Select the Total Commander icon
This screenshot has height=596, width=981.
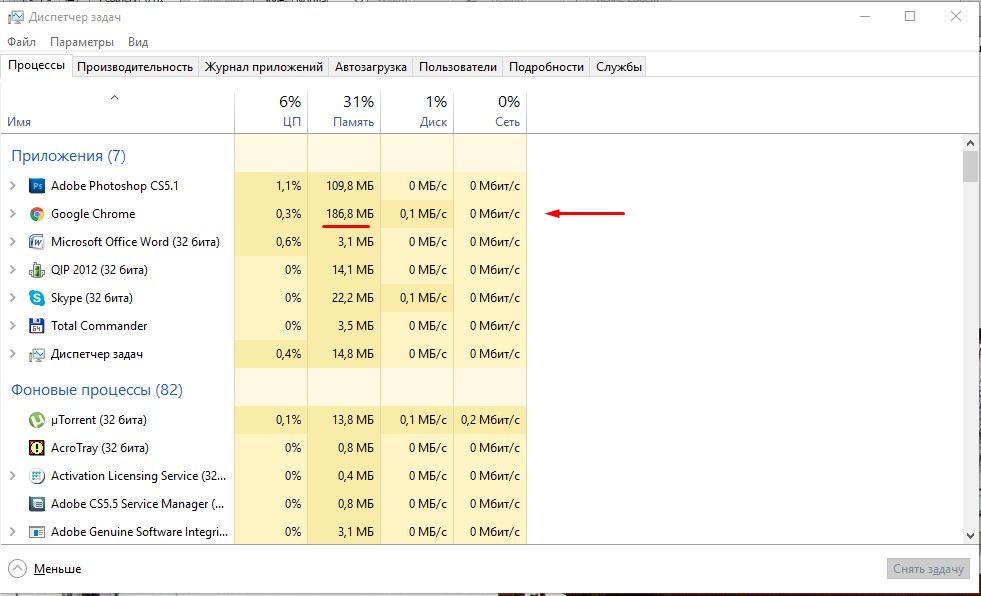(x=37, y=326)
